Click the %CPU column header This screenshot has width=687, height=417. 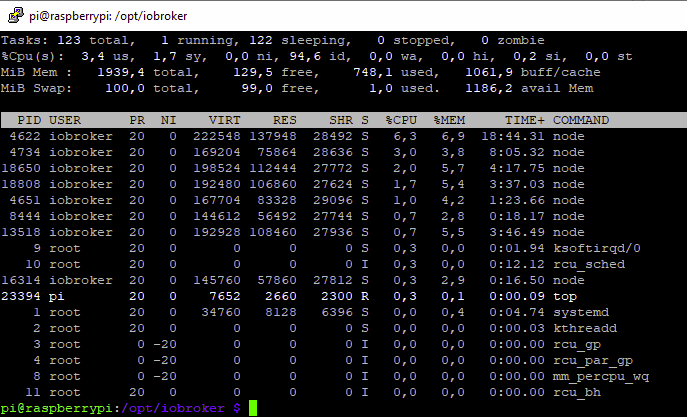pyautogui.click(x=401, y=120)
